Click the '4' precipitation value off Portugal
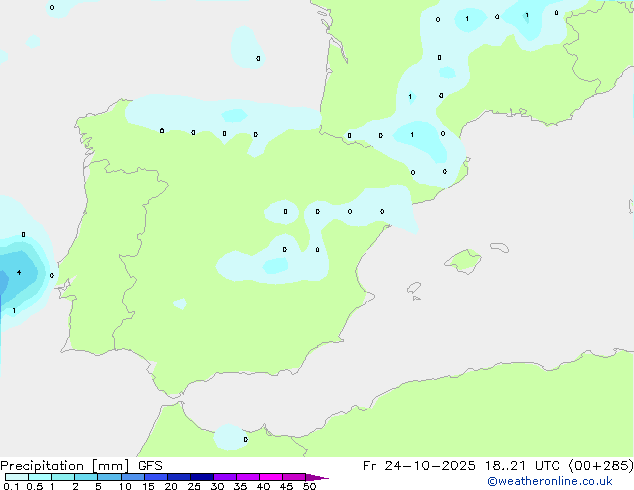Viewport: 634px width, 490px height. tap(19, 272)
